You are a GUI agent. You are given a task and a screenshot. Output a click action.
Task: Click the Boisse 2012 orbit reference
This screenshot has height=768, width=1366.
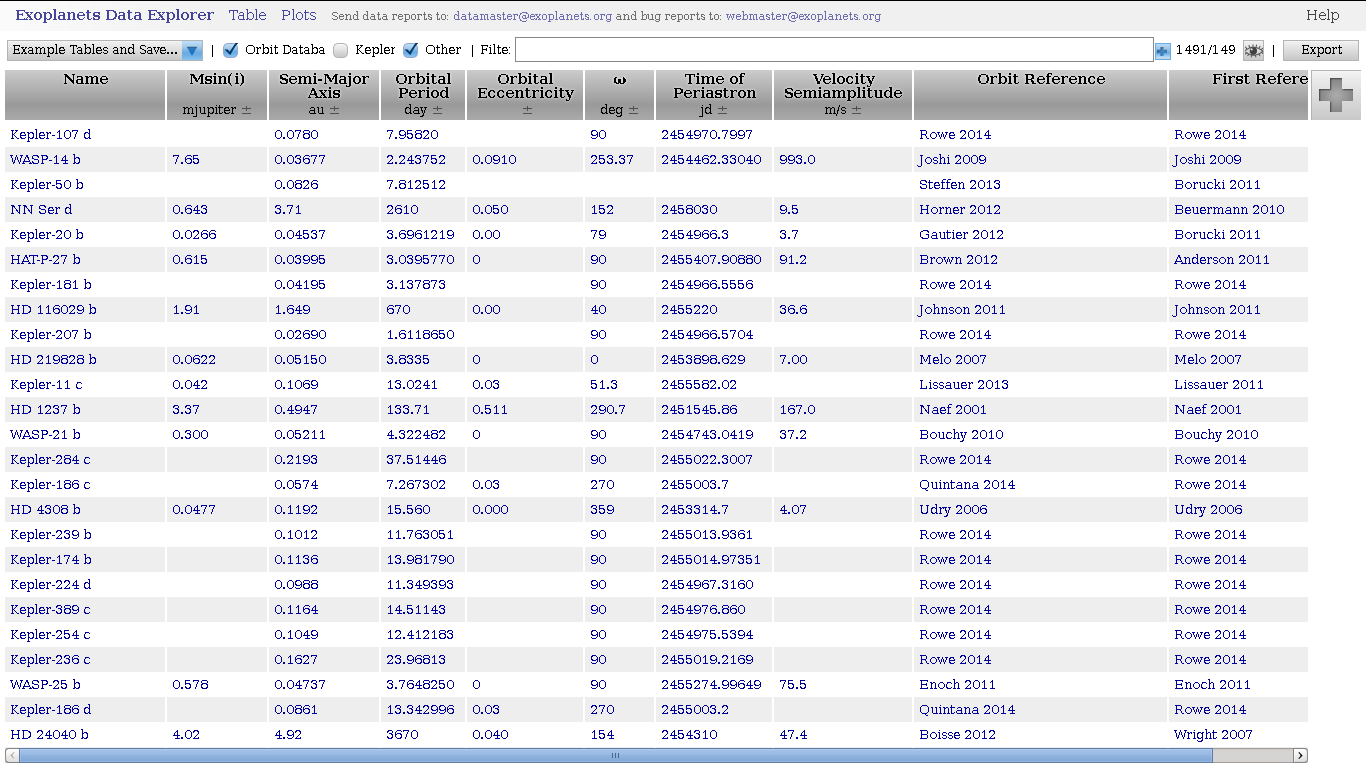957,734
